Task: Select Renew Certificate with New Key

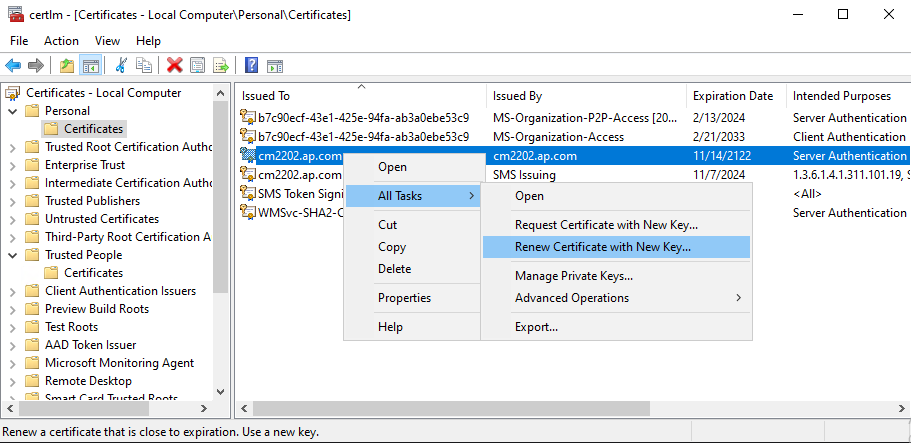Action: point(616,246)
